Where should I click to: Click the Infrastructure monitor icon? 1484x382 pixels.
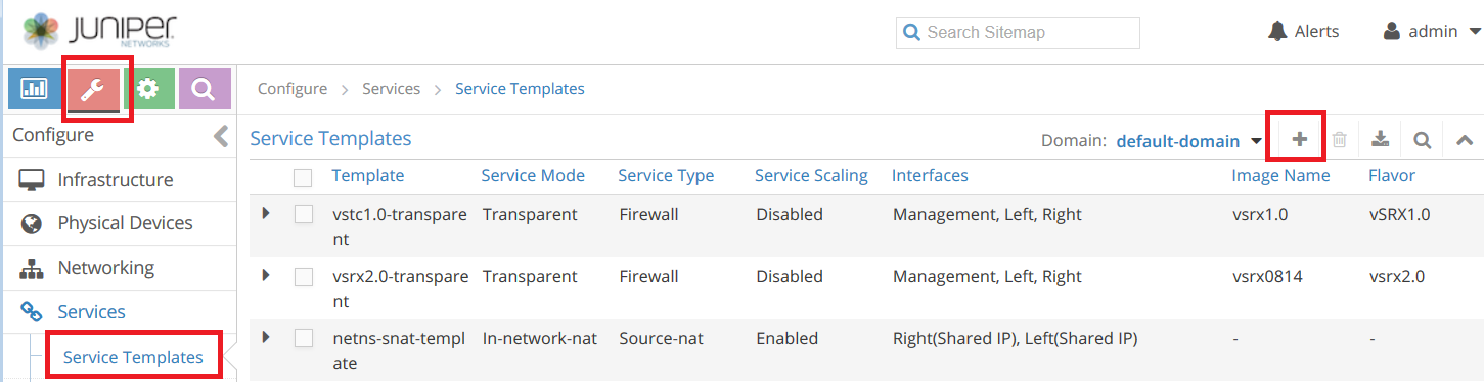[x=32, y=180]
